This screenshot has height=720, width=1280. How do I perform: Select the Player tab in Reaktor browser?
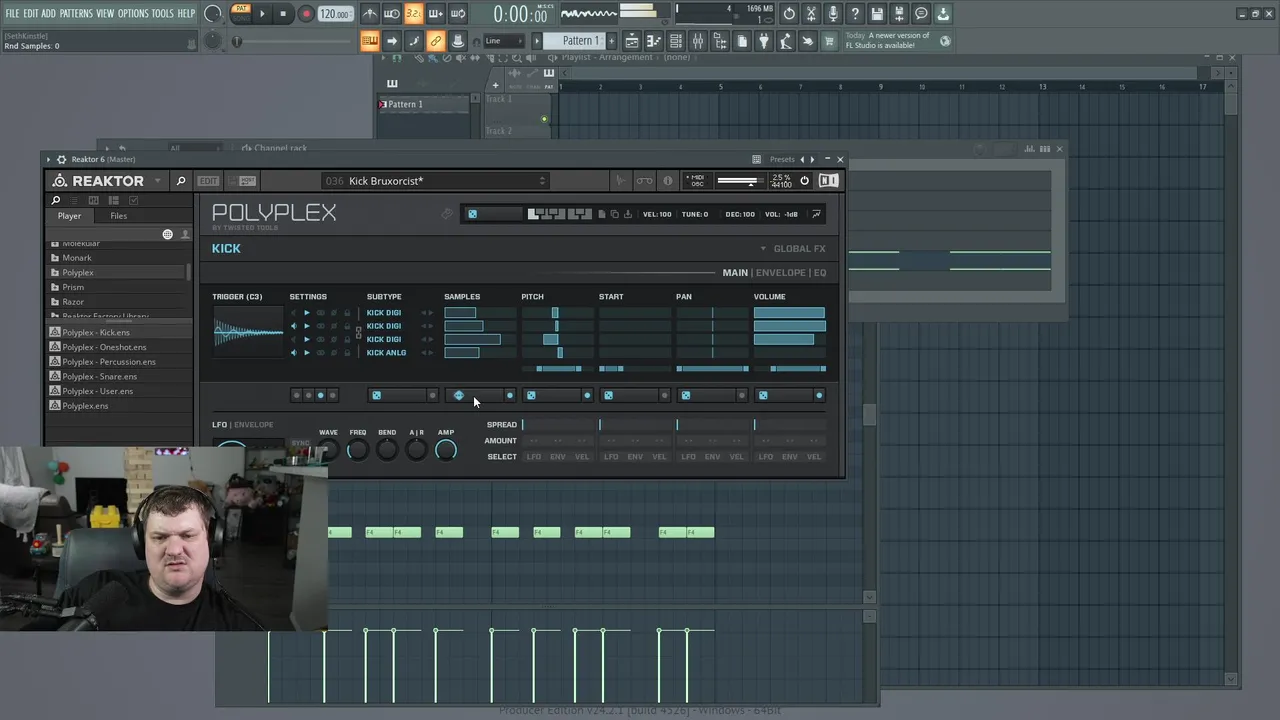69,216
